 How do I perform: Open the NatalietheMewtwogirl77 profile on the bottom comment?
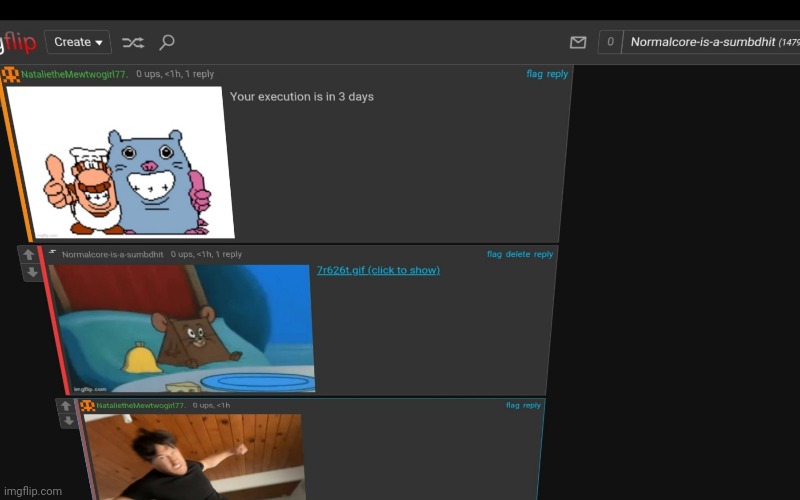[141, 406]
